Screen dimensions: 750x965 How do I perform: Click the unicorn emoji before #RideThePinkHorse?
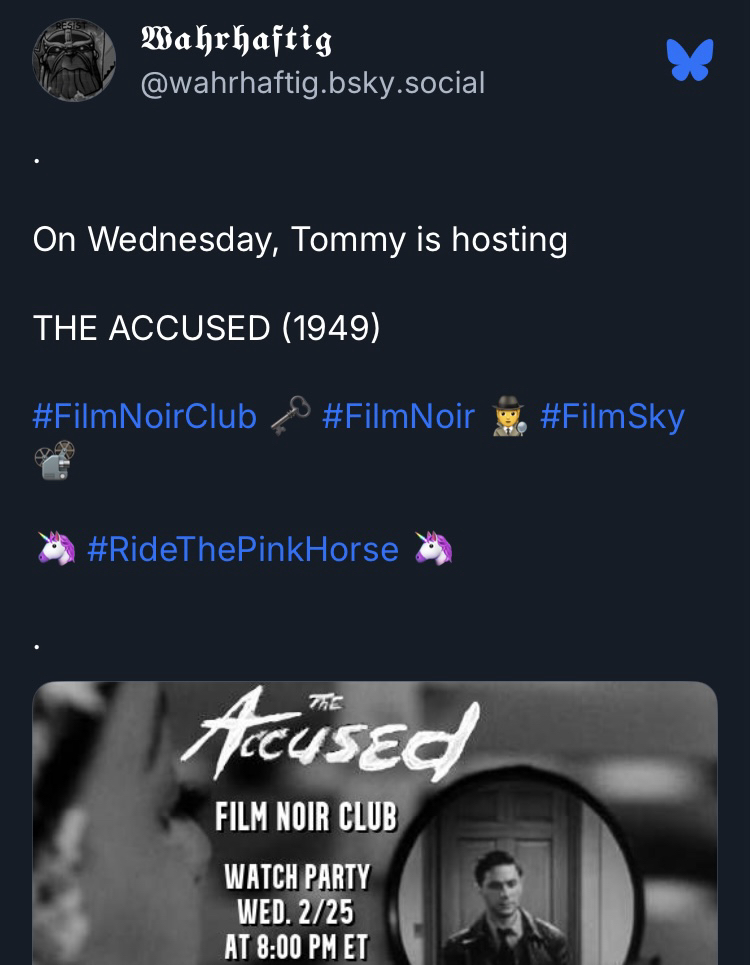[x=56, y=548]
